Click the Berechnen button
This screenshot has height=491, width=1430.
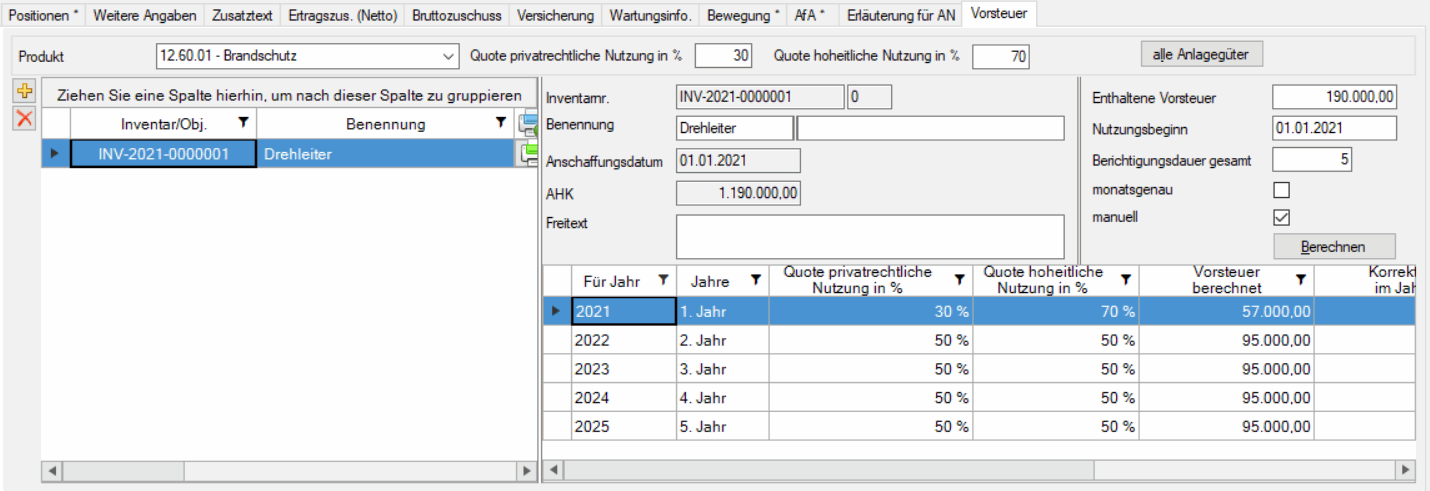click(x=1333, y=246)
